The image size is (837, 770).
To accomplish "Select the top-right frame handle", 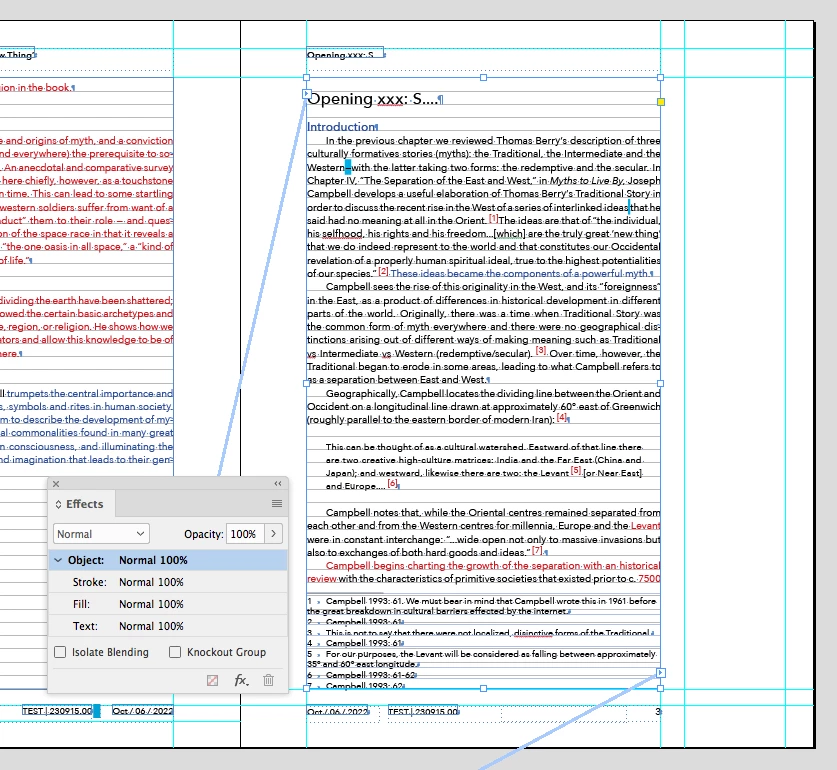I will 661,77.
